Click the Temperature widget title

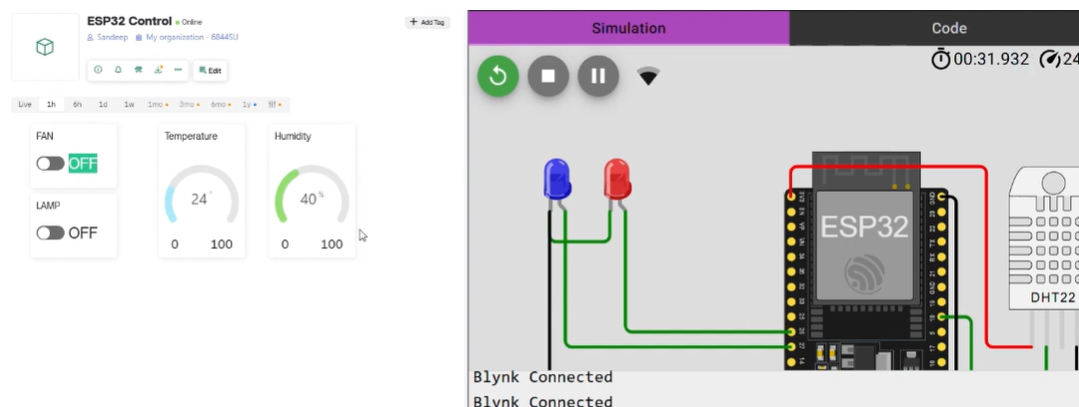[x=191, y=136]
